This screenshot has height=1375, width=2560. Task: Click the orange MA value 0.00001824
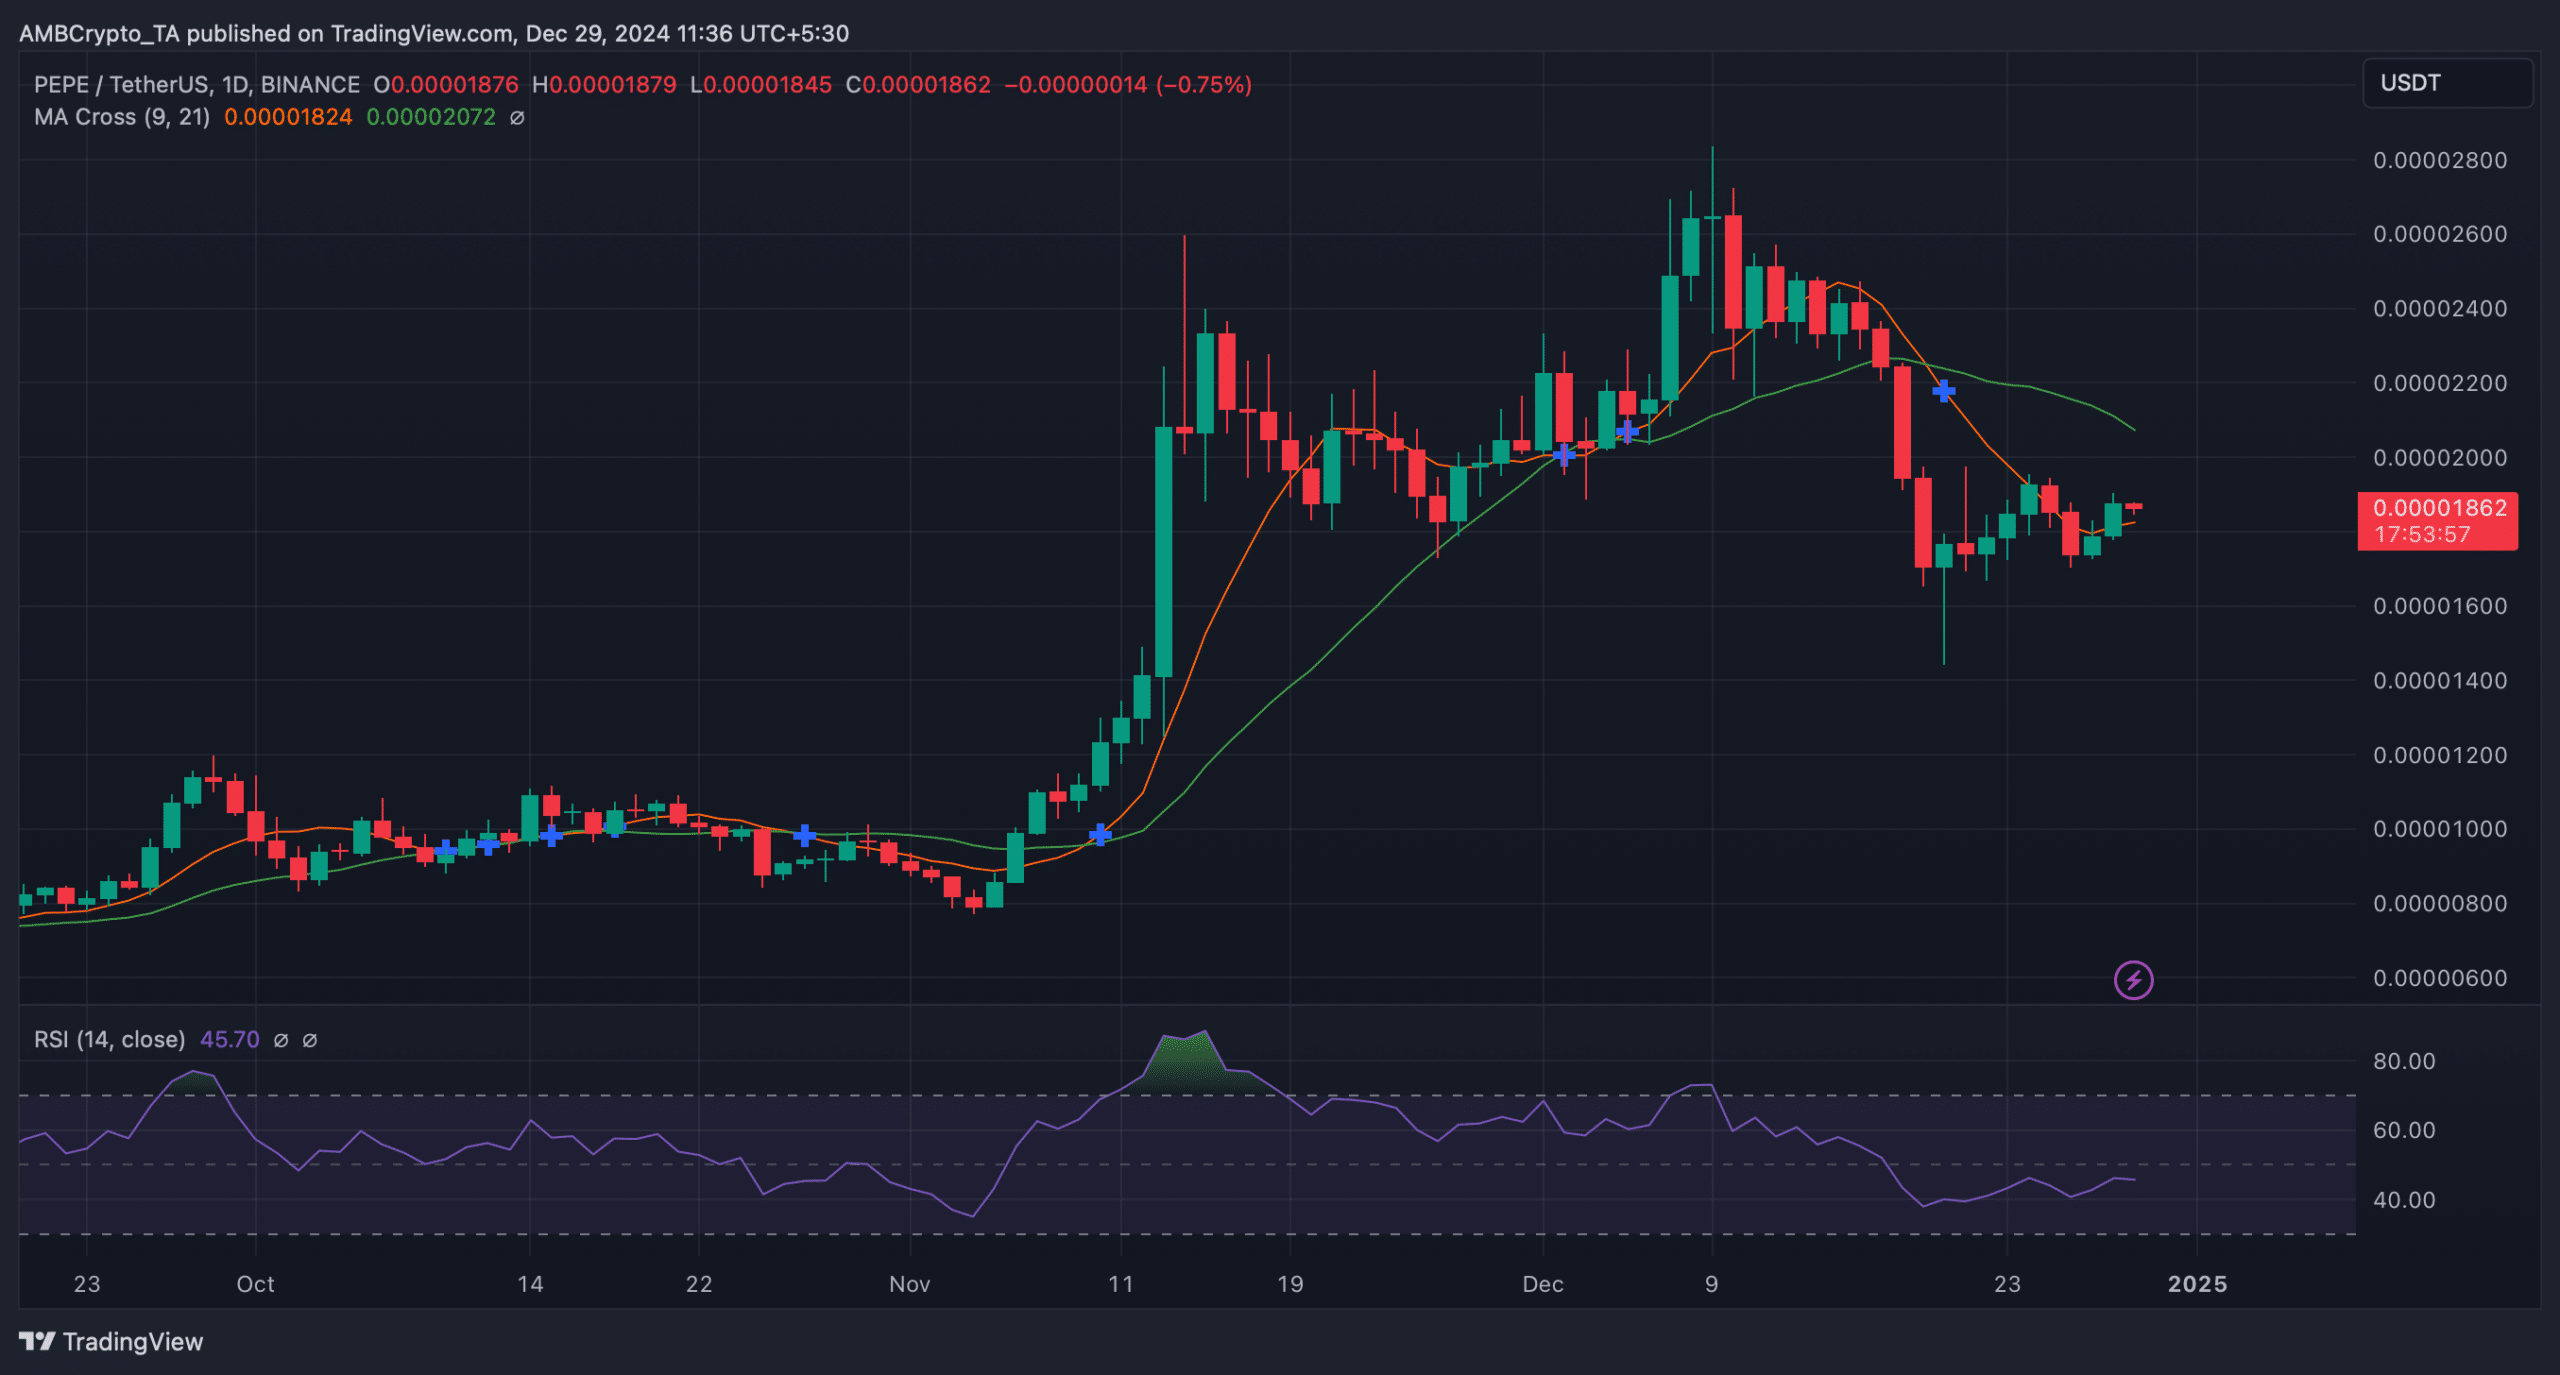[x=288, y=117]
